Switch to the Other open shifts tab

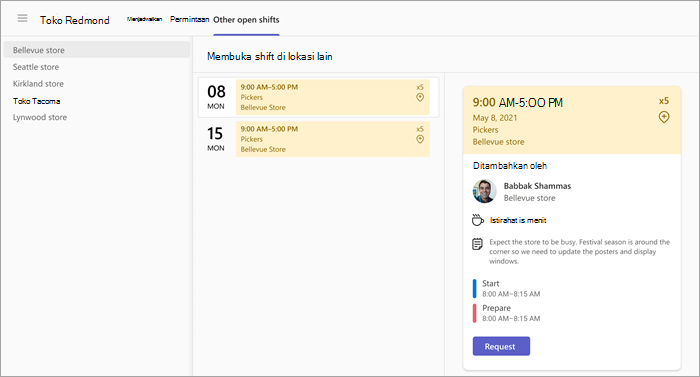pos(246,20)
